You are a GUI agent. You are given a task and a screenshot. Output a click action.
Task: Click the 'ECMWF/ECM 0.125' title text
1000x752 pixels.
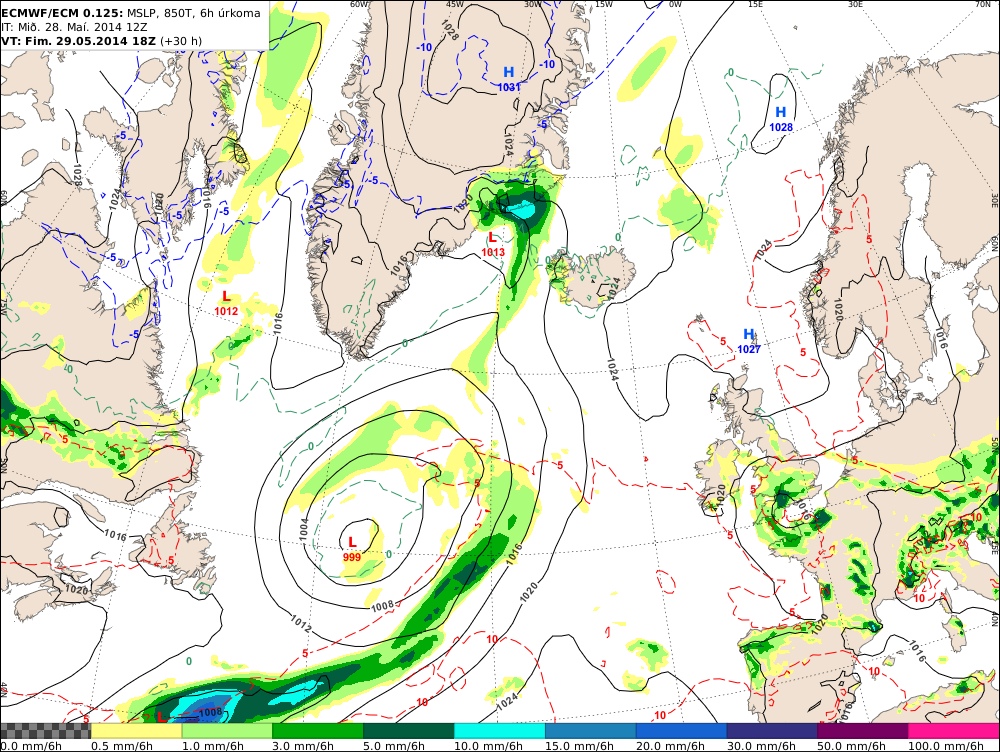point(62,13)
